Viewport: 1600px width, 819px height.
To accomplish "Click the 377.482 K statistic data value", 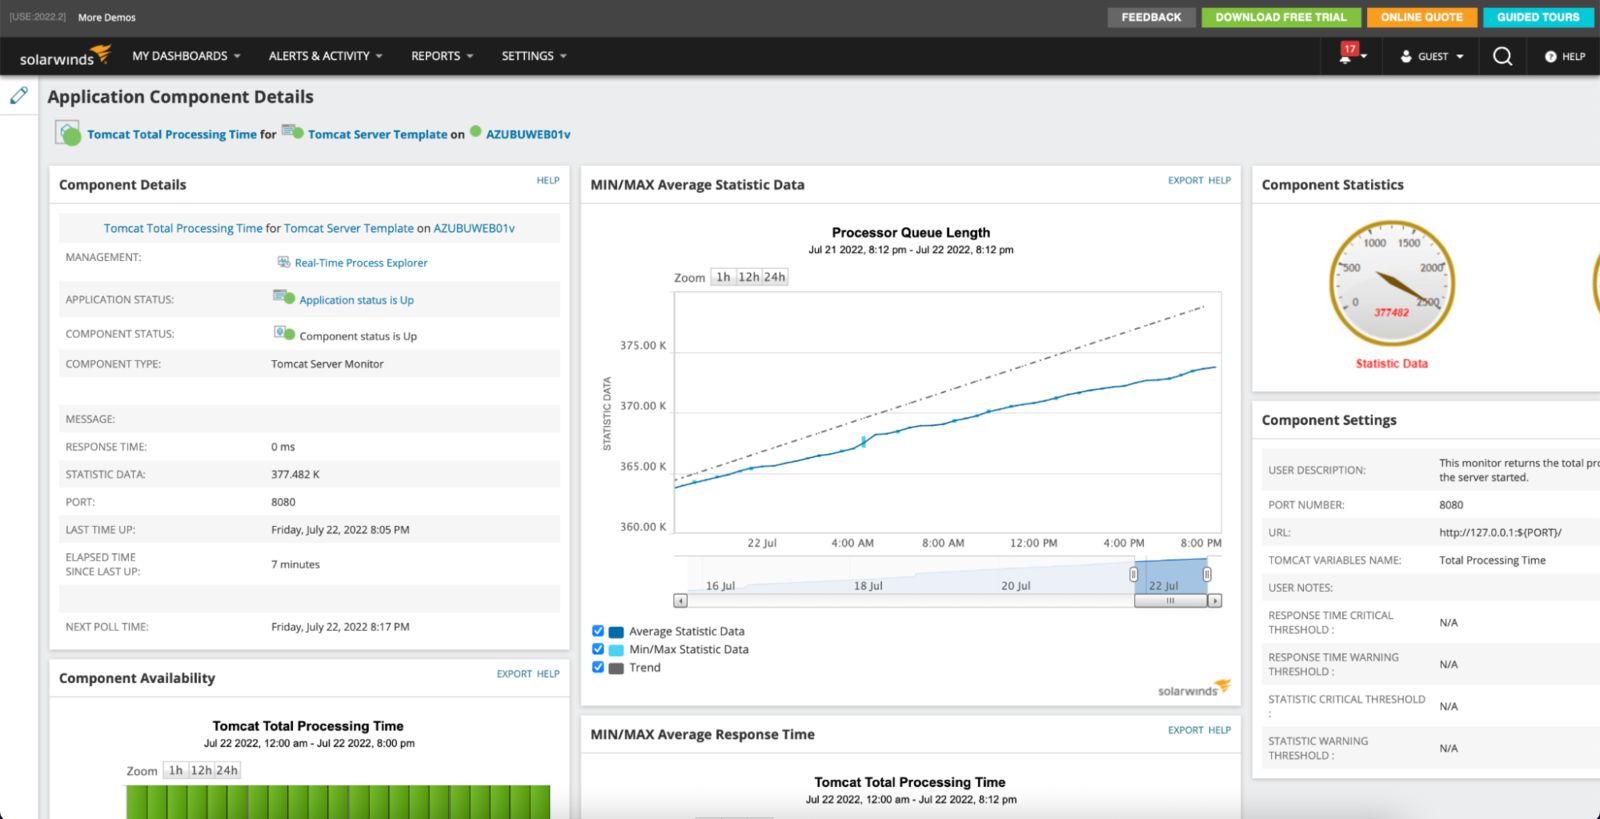I will pyautogui.click(x=295, y=474).
